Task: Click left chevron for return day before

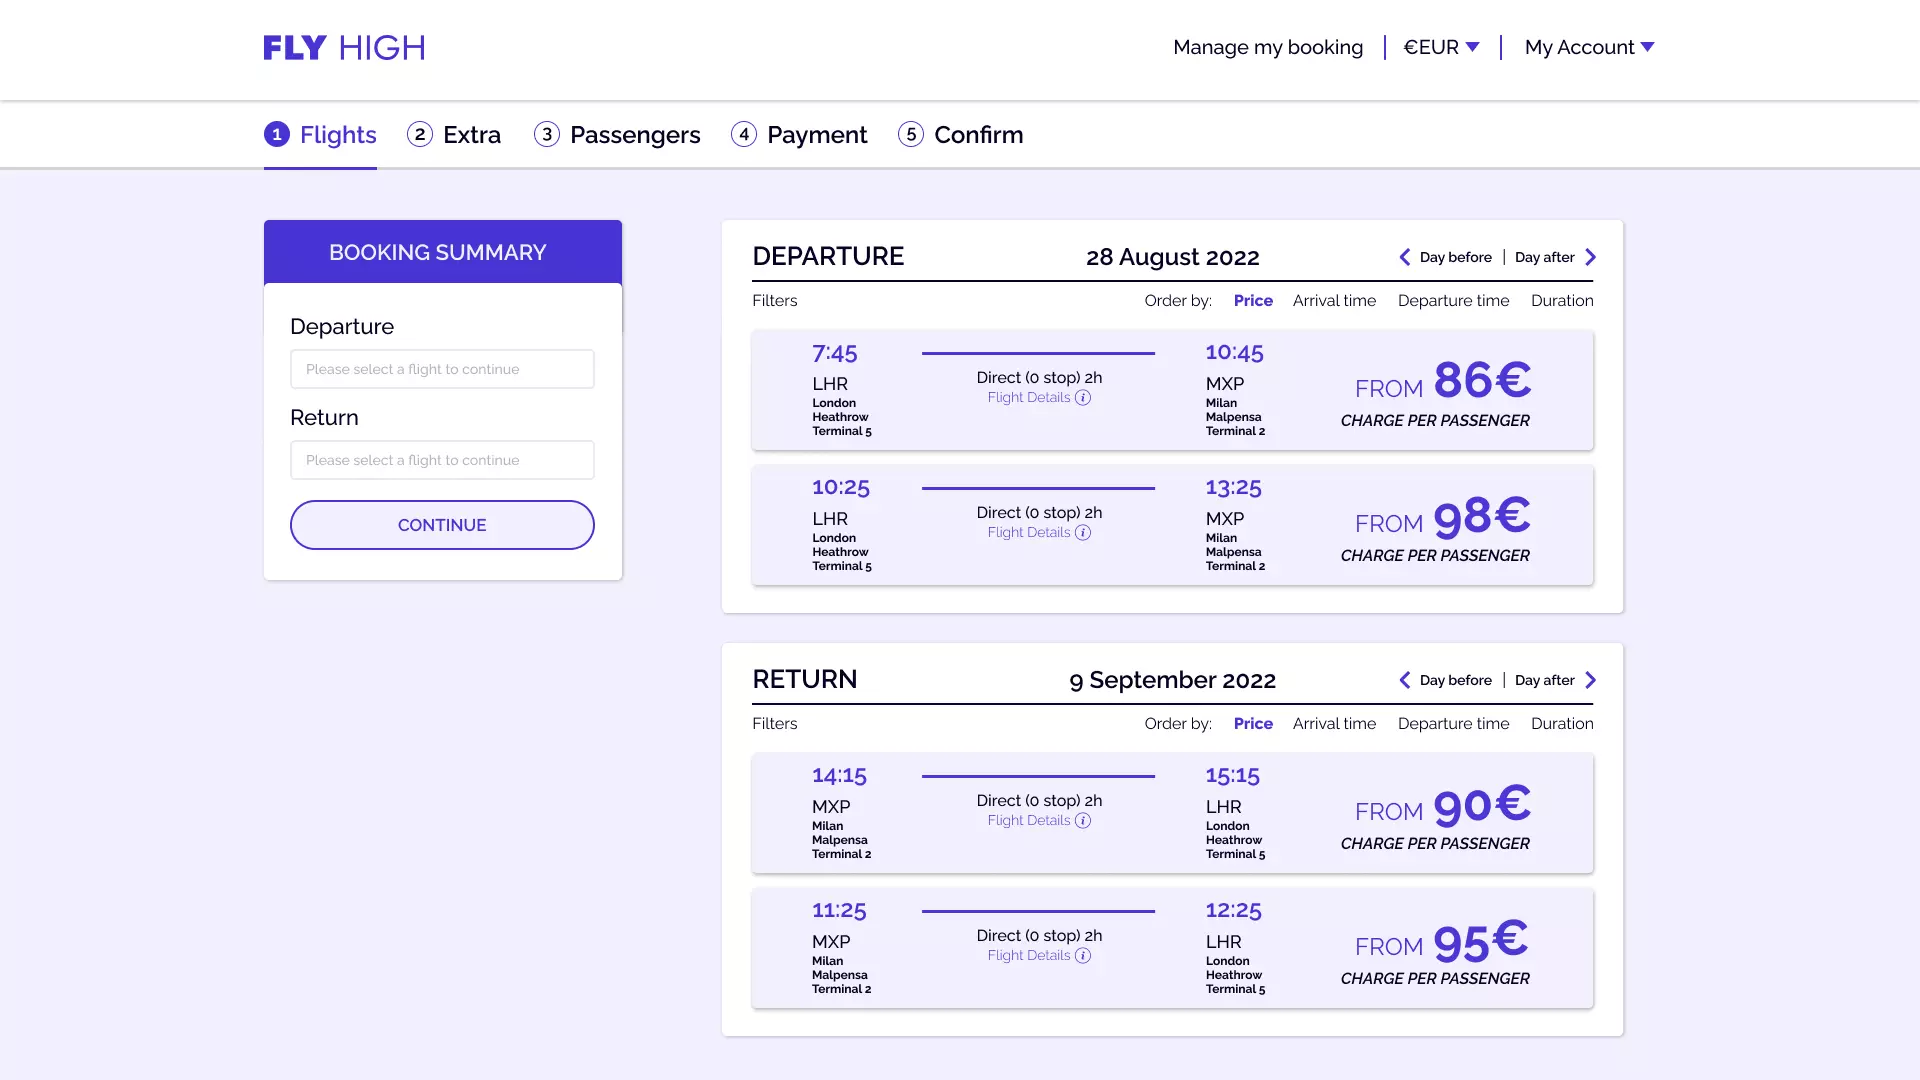Action: click(x=1404, y=680)
